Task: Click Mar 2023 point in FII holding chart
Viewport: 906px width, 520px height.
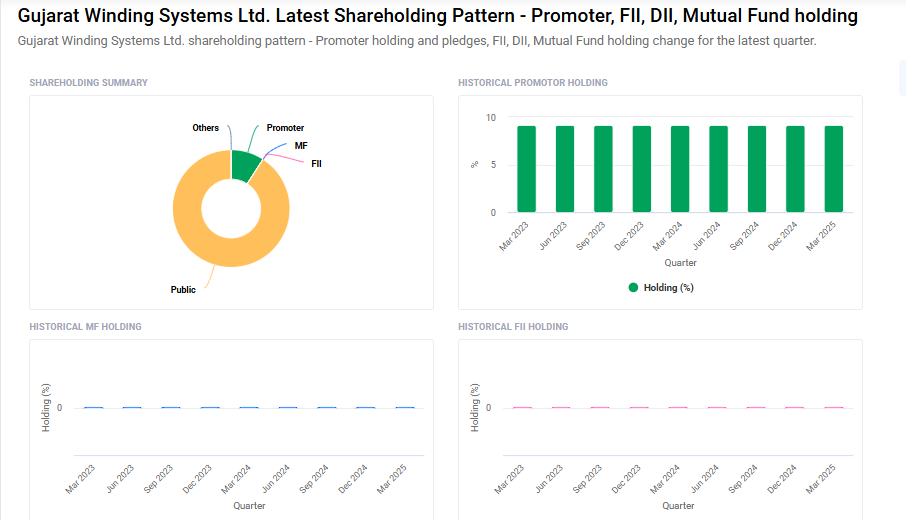Action: [522, 407]
